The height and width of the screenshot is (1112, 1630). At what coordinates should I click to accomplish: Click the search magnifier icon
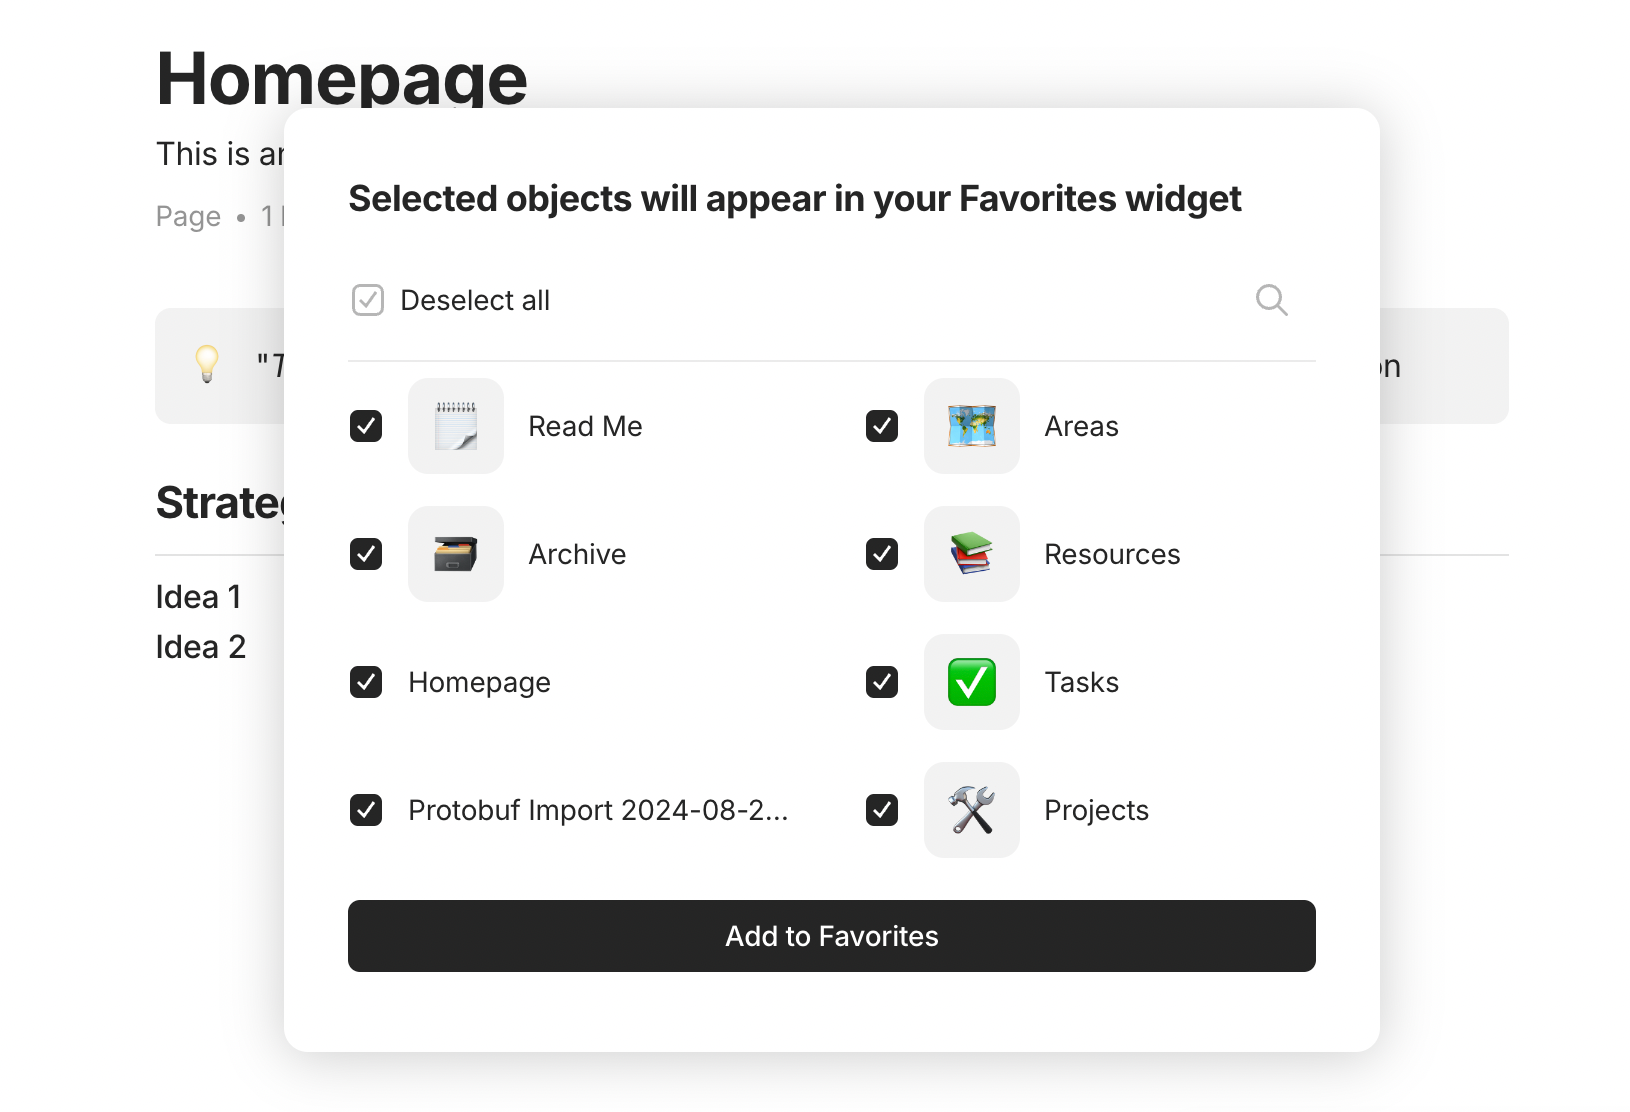[1271, 300]
